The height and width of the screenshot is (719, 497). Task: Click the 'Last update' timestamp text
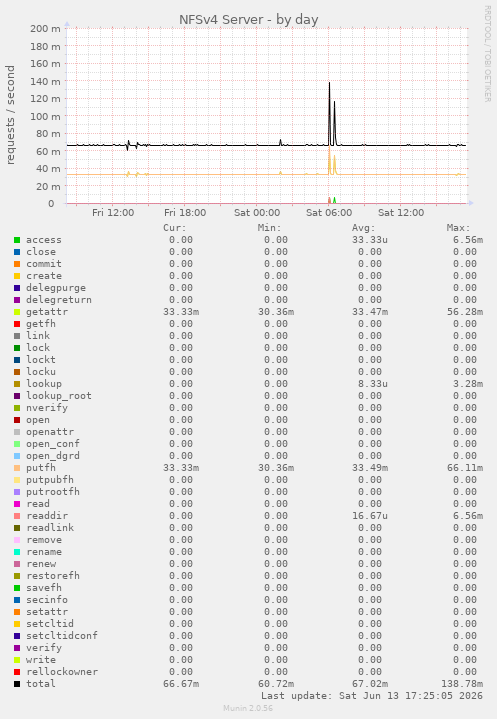(372, 696)
